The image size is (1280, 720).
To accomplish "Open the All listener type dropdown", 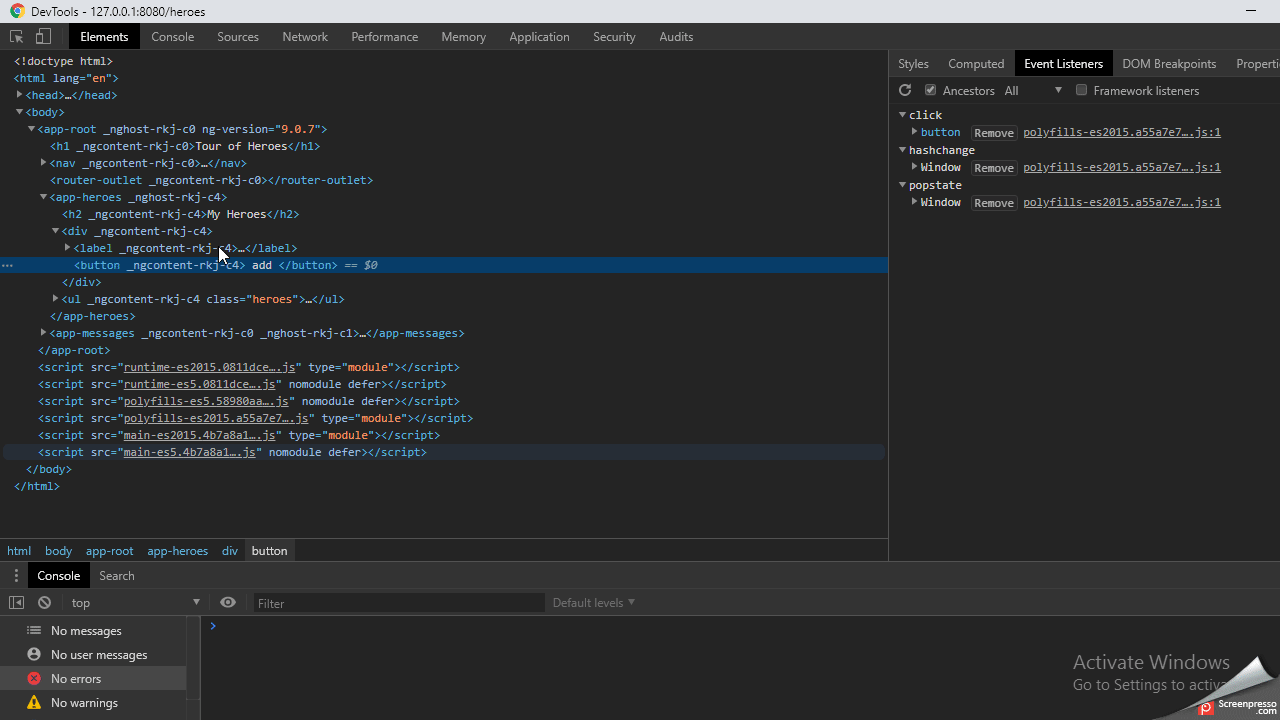I will click(1033, 91).
